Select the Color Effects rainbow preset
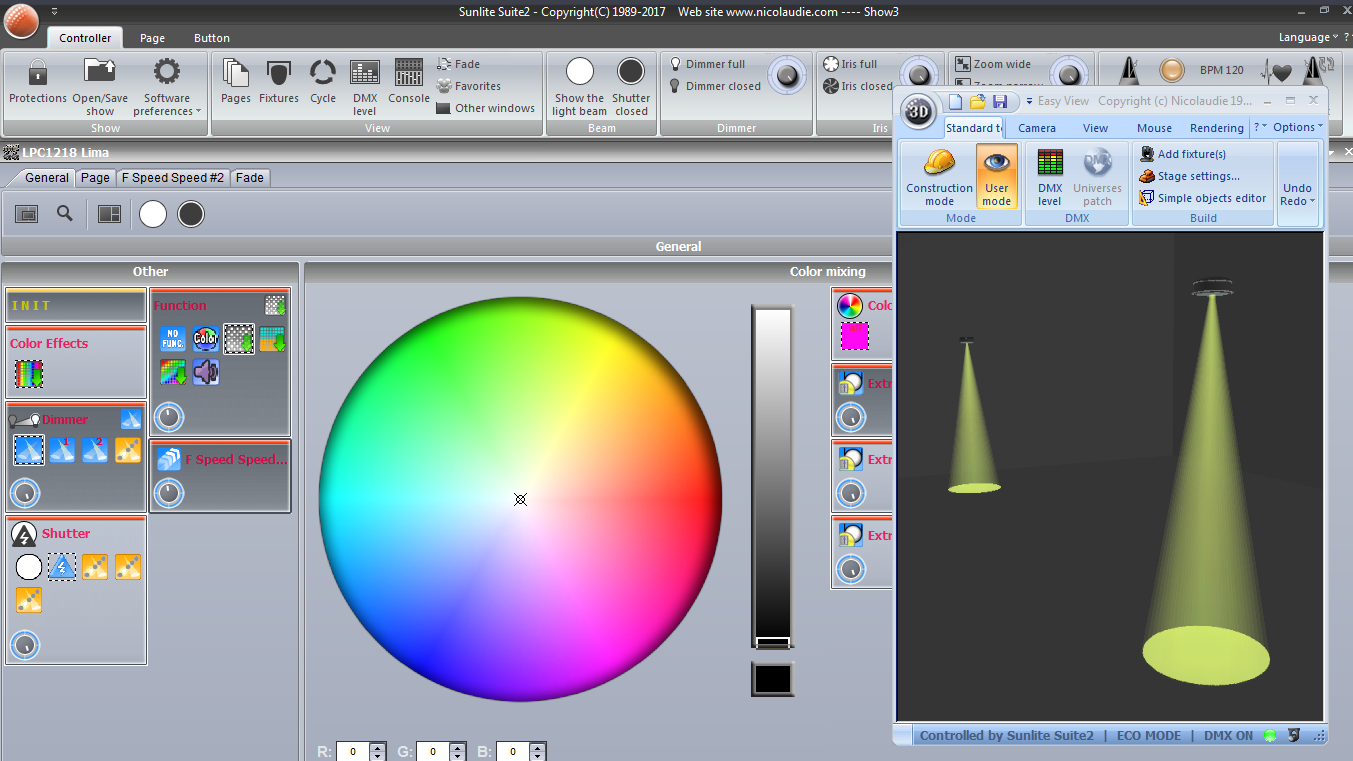Viewport: 1353px width, 761px height. 29,374
